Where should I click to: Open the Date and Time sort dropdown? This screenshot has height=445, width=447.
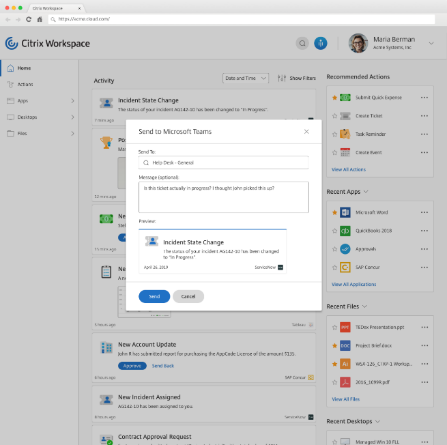[x=245, y=78]
